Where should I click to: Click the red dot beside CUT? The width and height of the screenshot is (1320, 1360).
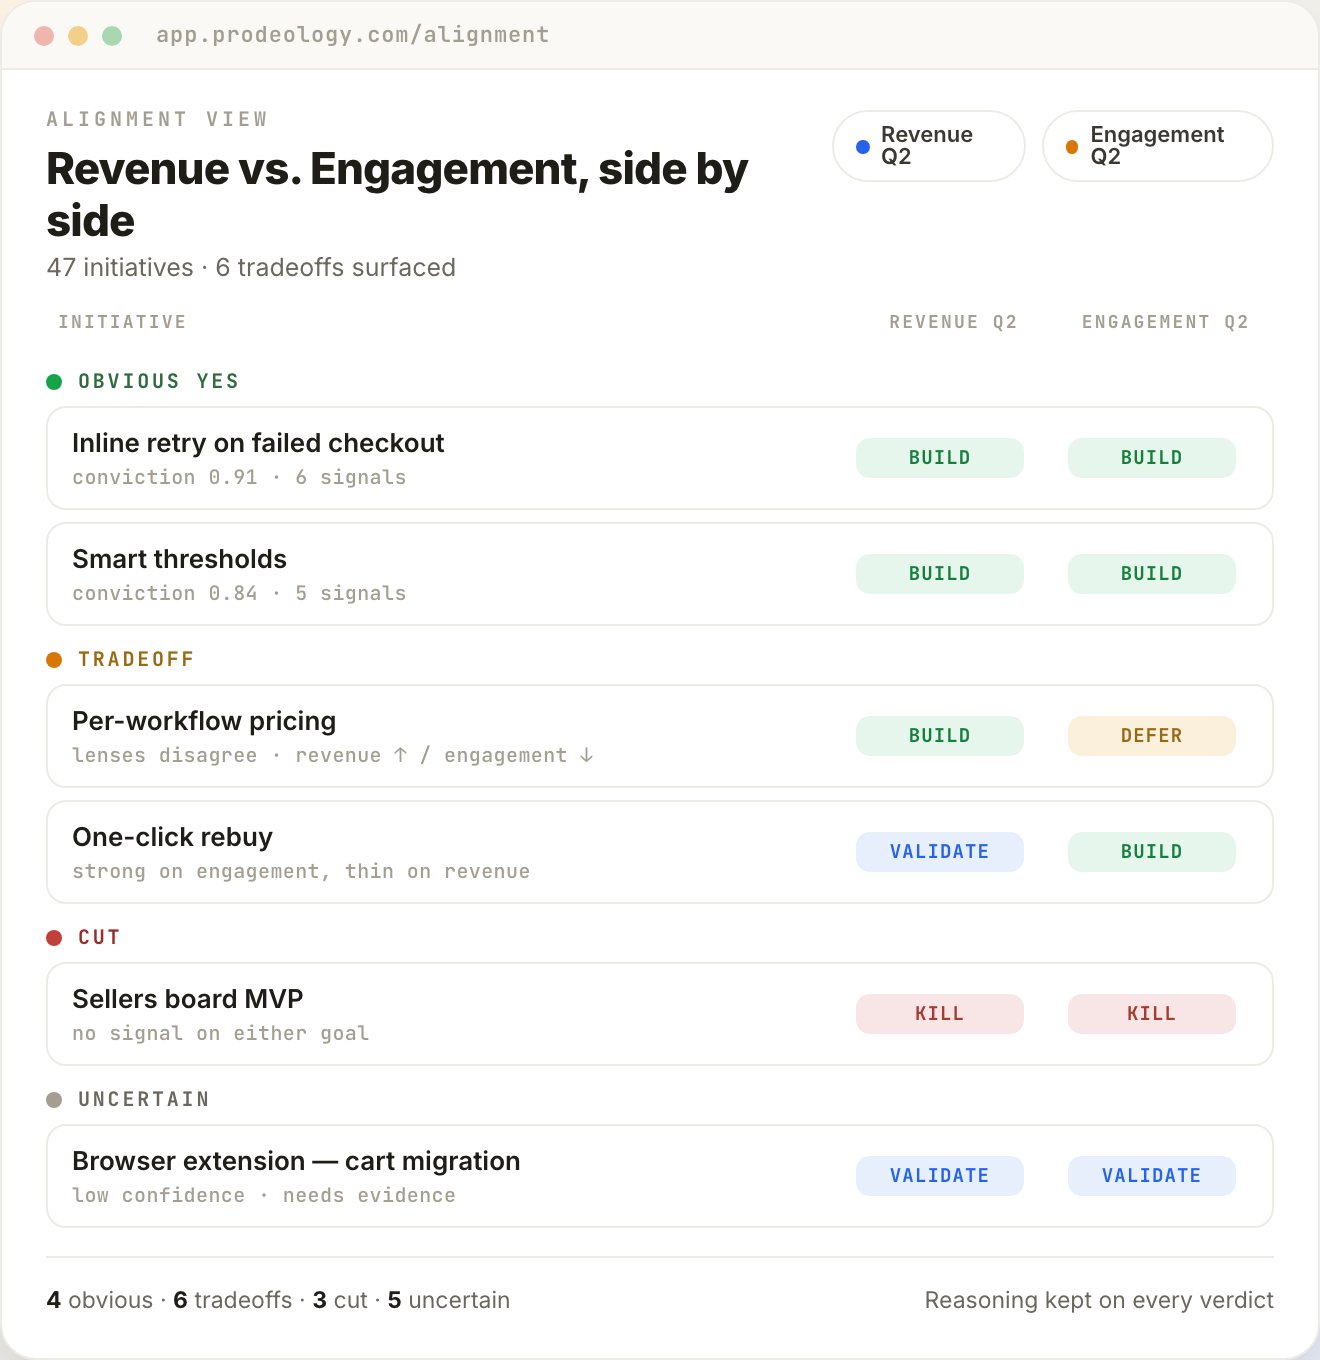click(55, 938)
